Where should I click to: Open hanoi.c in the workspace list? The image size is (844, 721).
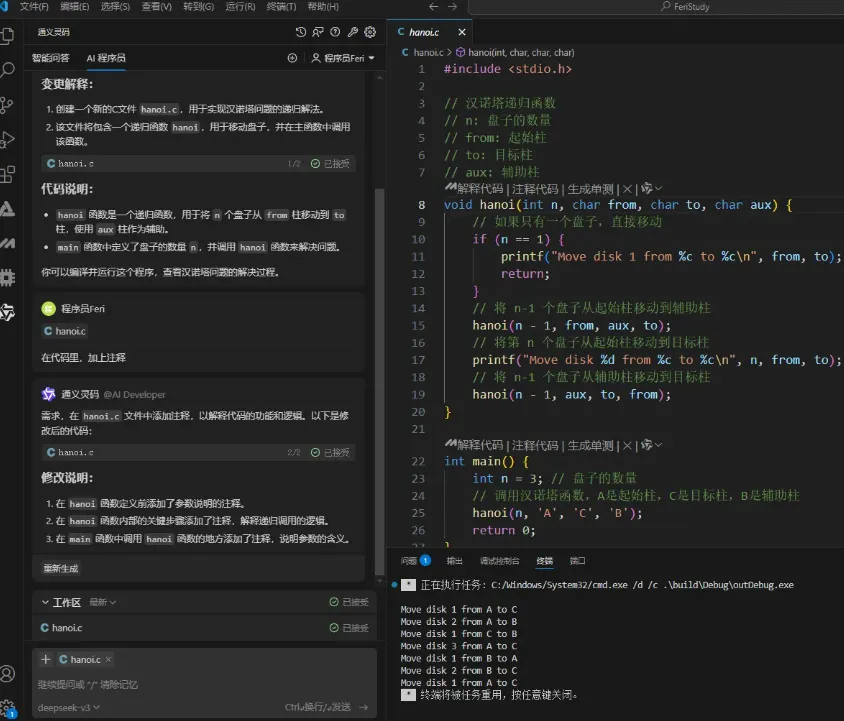pyautogui.click(x=205, y=628)
